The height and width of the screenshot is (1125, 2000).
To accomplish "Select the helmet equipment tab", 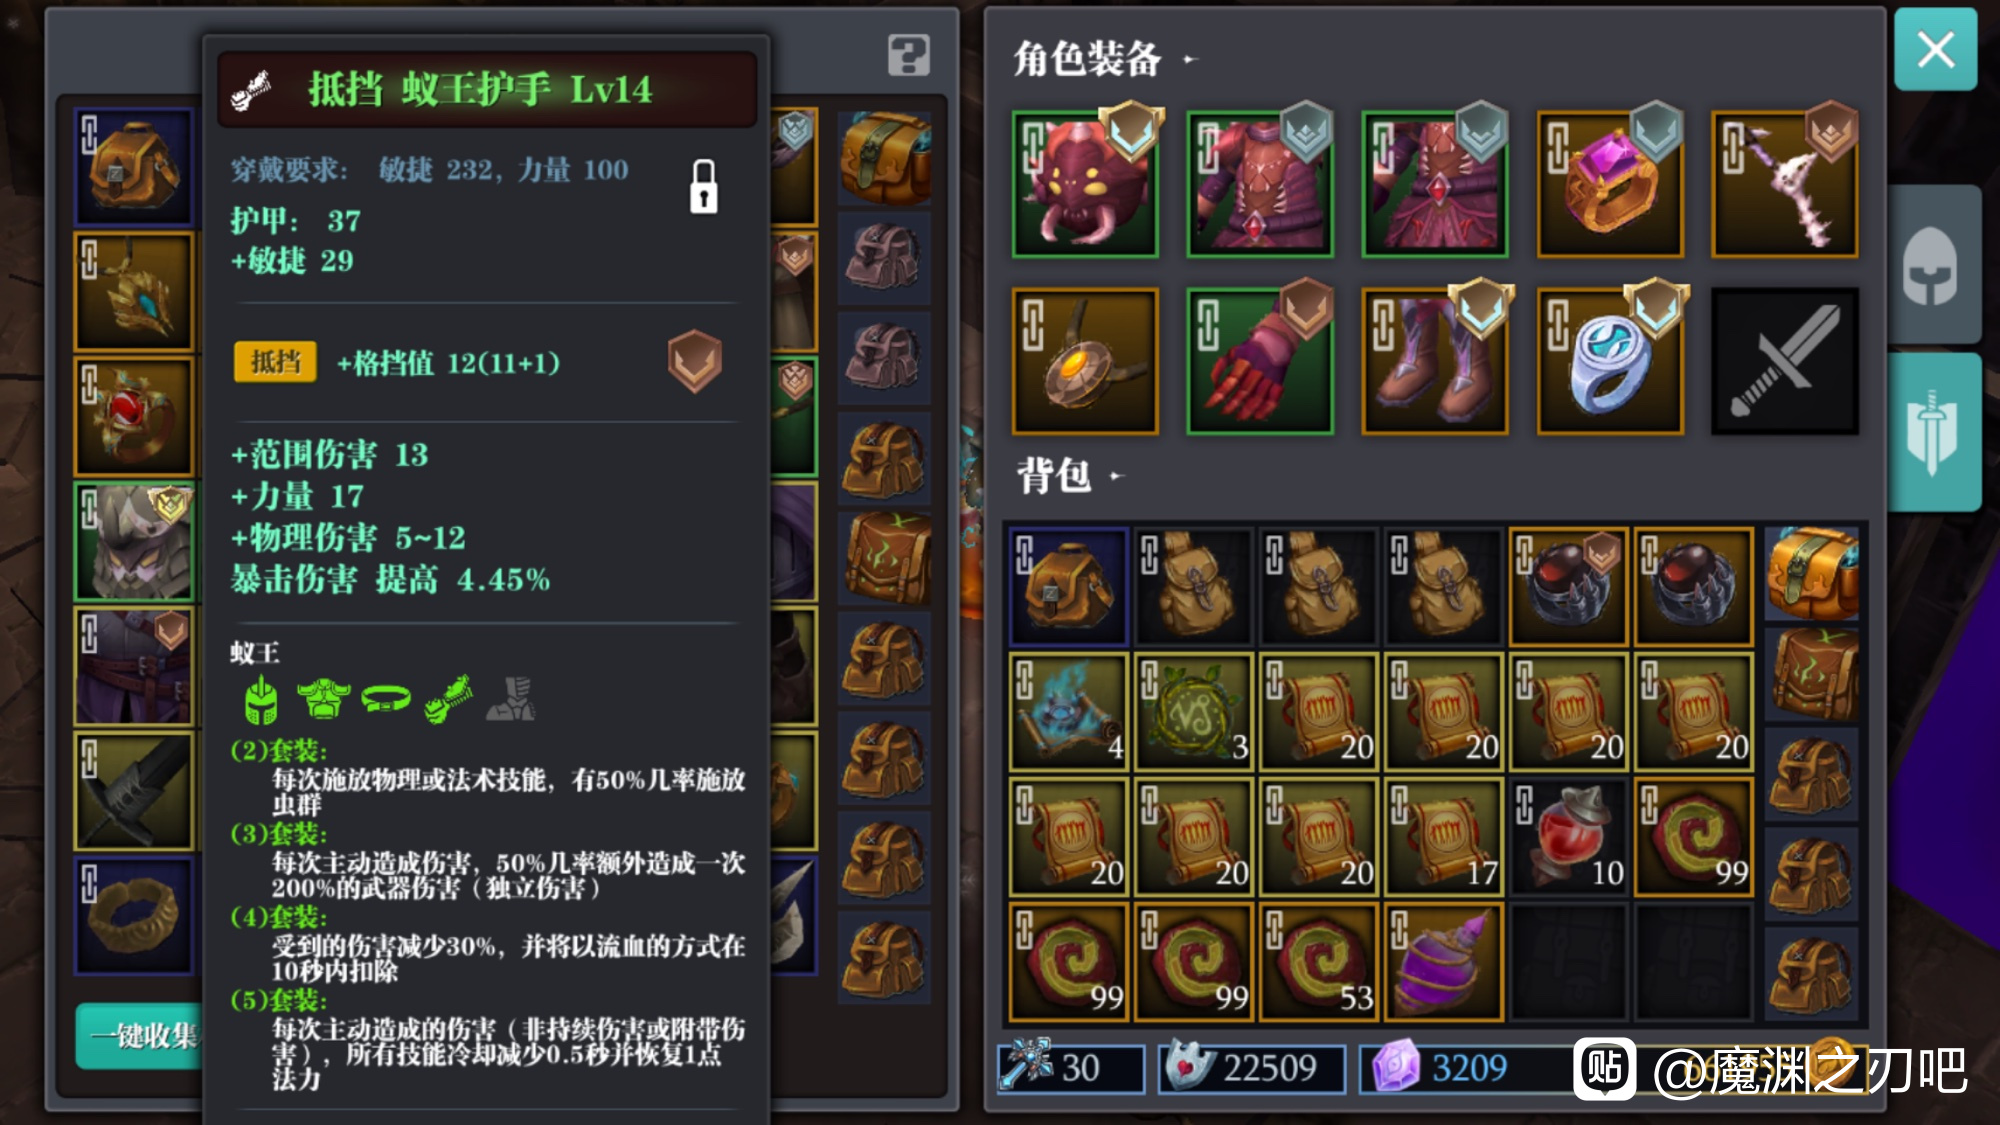I will tap(1932, 266).
